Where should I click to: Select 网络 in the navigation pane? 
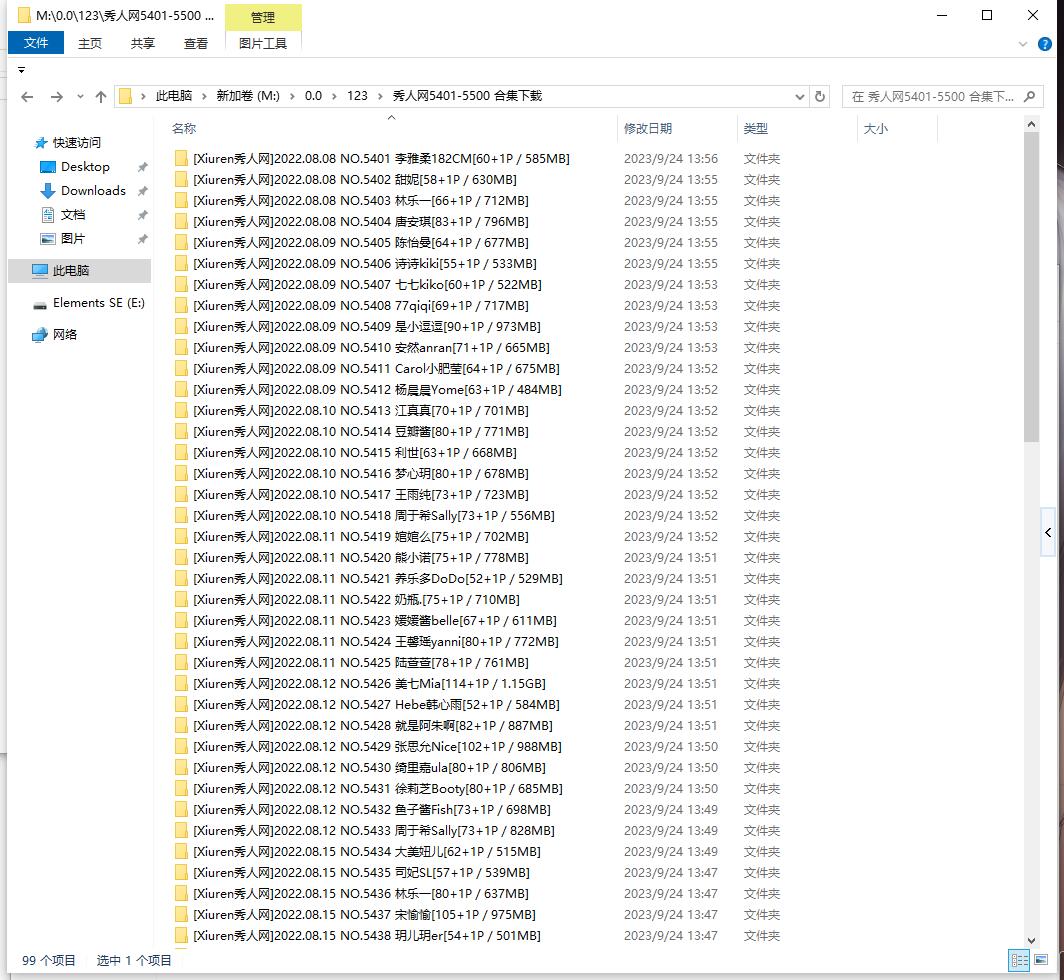click(x=65, y=335)
